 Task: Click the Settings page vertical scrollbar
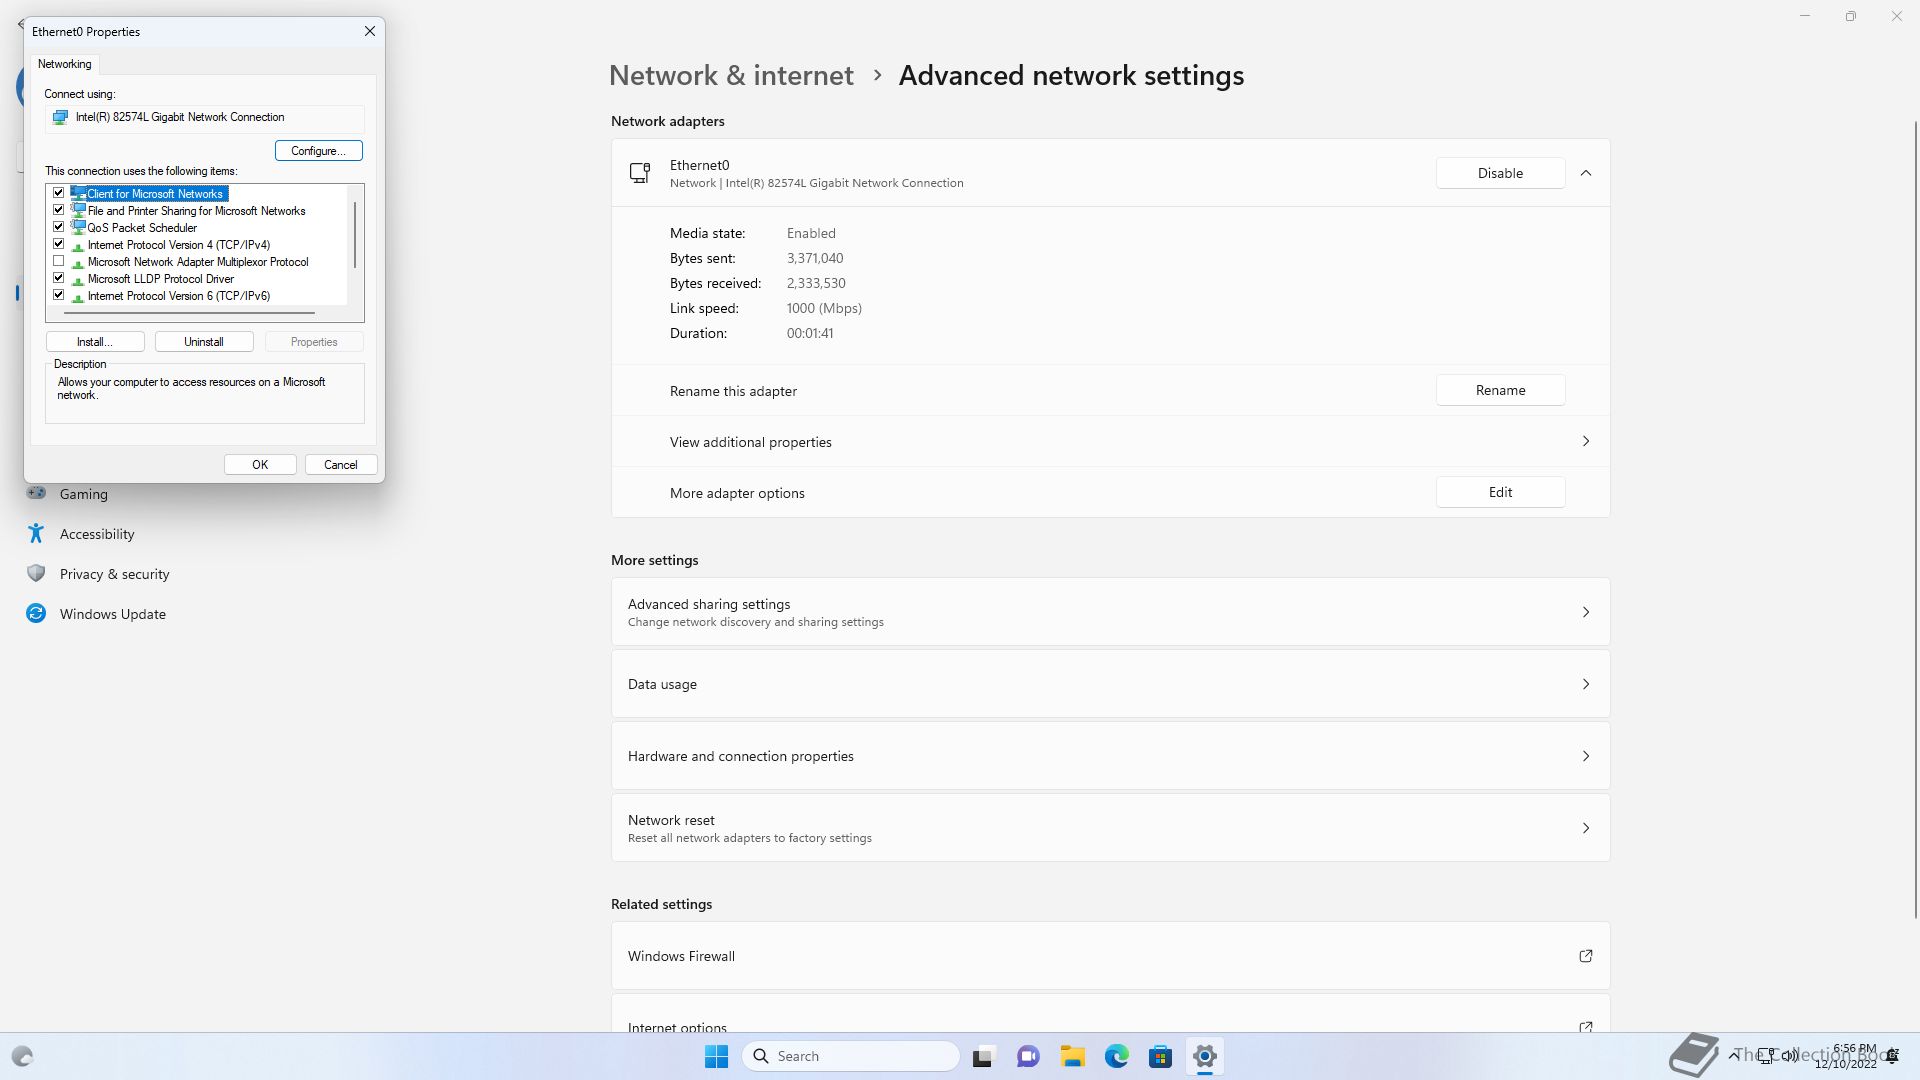click(x=1915, y=518)
